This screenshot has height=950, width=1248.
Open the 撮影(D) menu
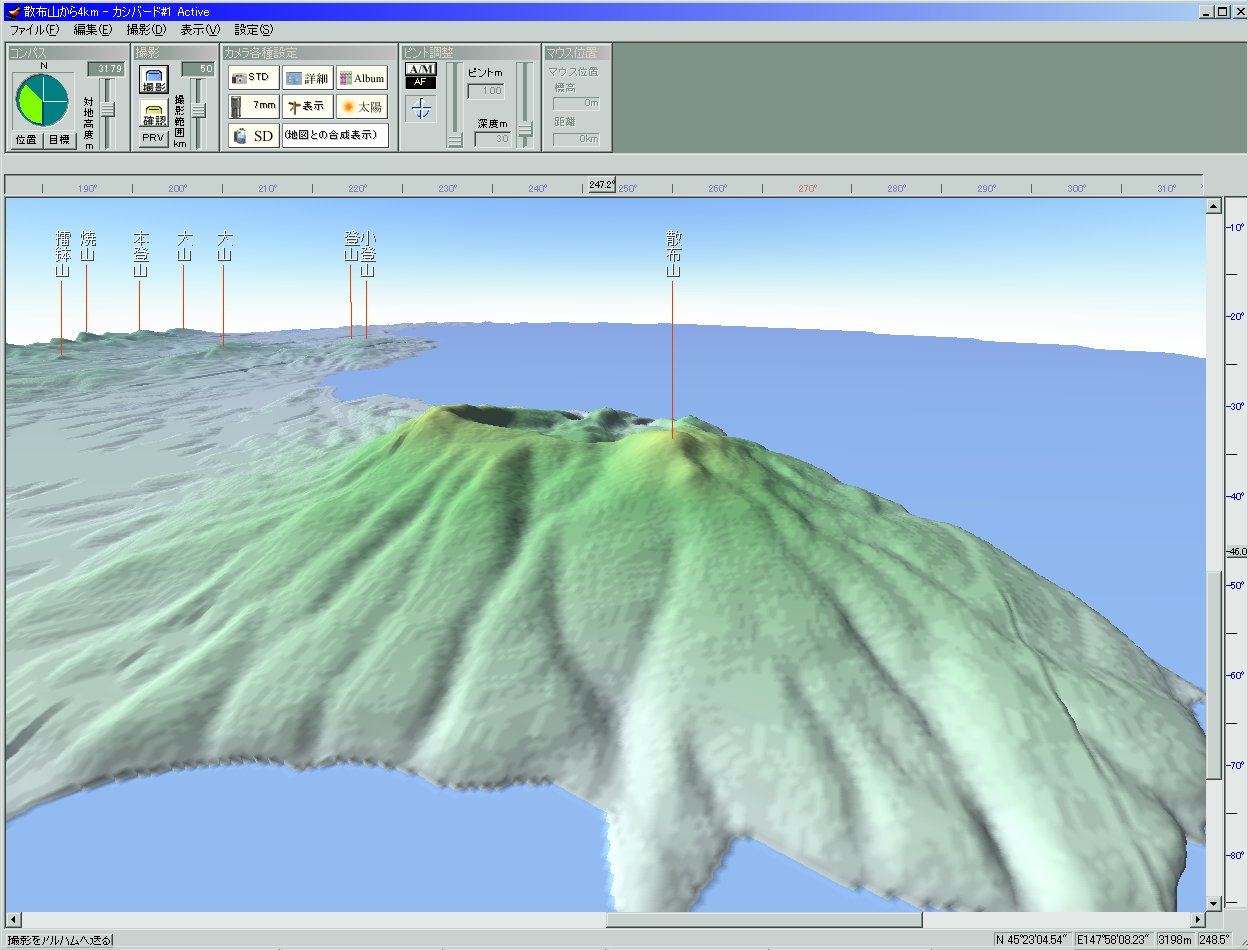tap(145, 30)
